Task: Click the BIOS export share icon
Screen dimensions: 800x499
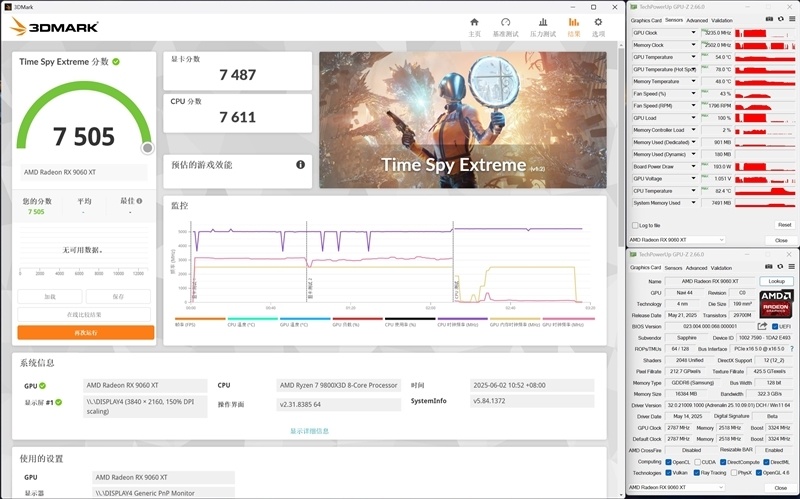Action: (x=762, y=327)
